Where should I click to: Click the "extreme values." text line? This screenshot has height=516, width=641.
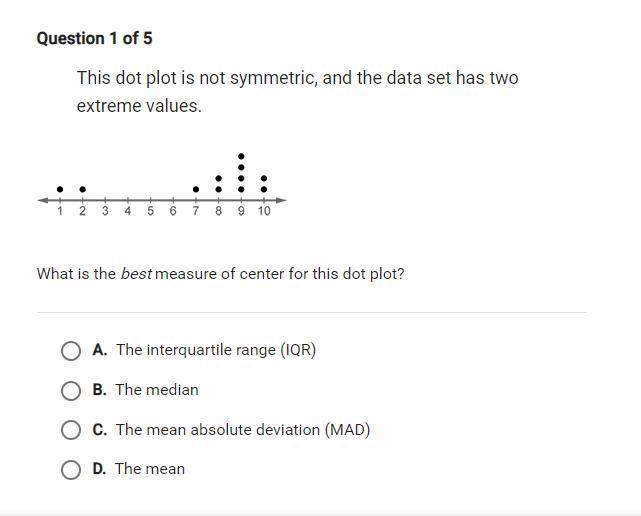[139, 106]
